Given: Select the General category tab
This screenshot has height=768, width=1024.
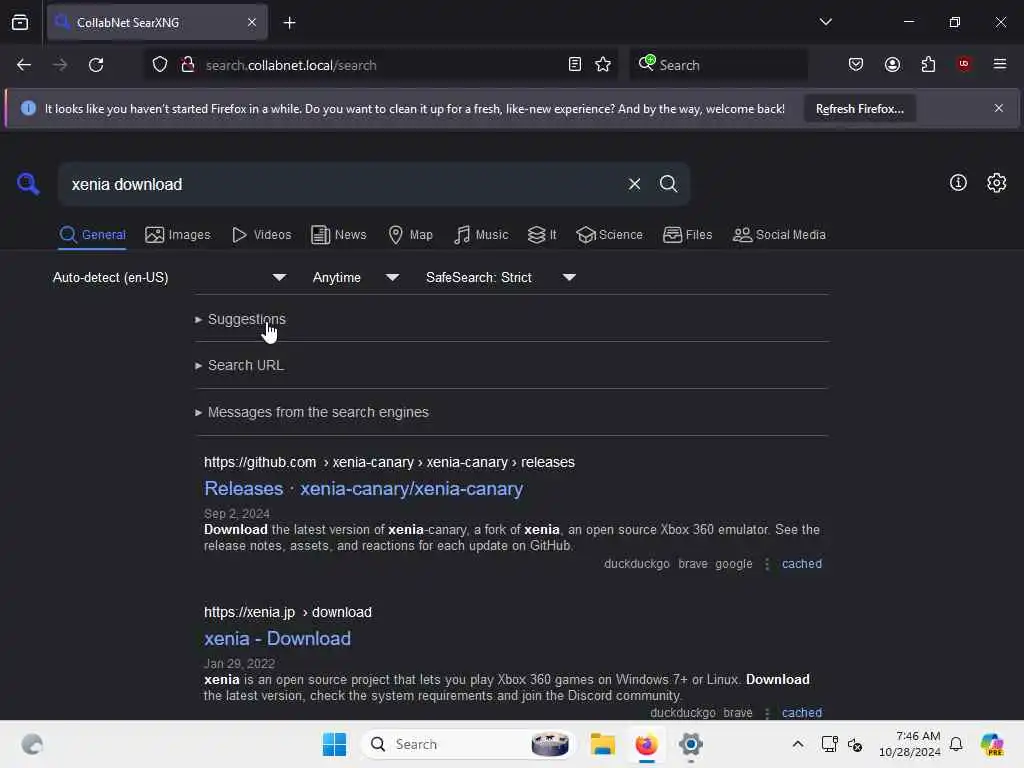Looking at the screenshot, I should click(x=92, y=234).
